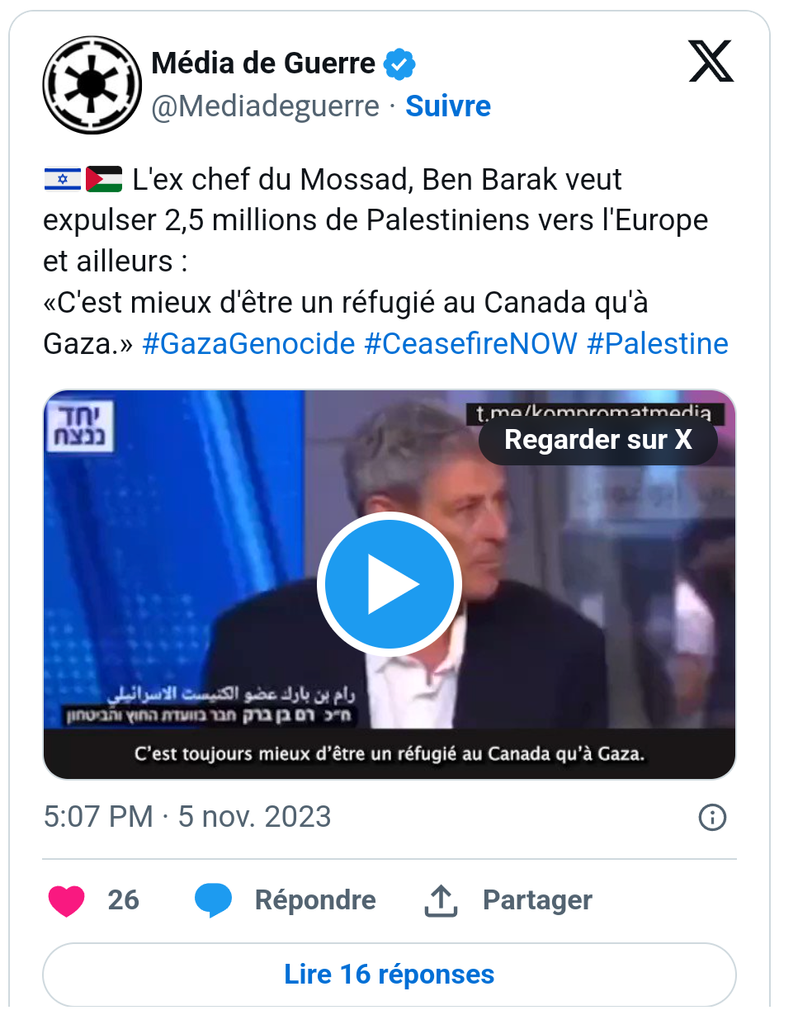Follow the account via Suivre

(448, 106)
